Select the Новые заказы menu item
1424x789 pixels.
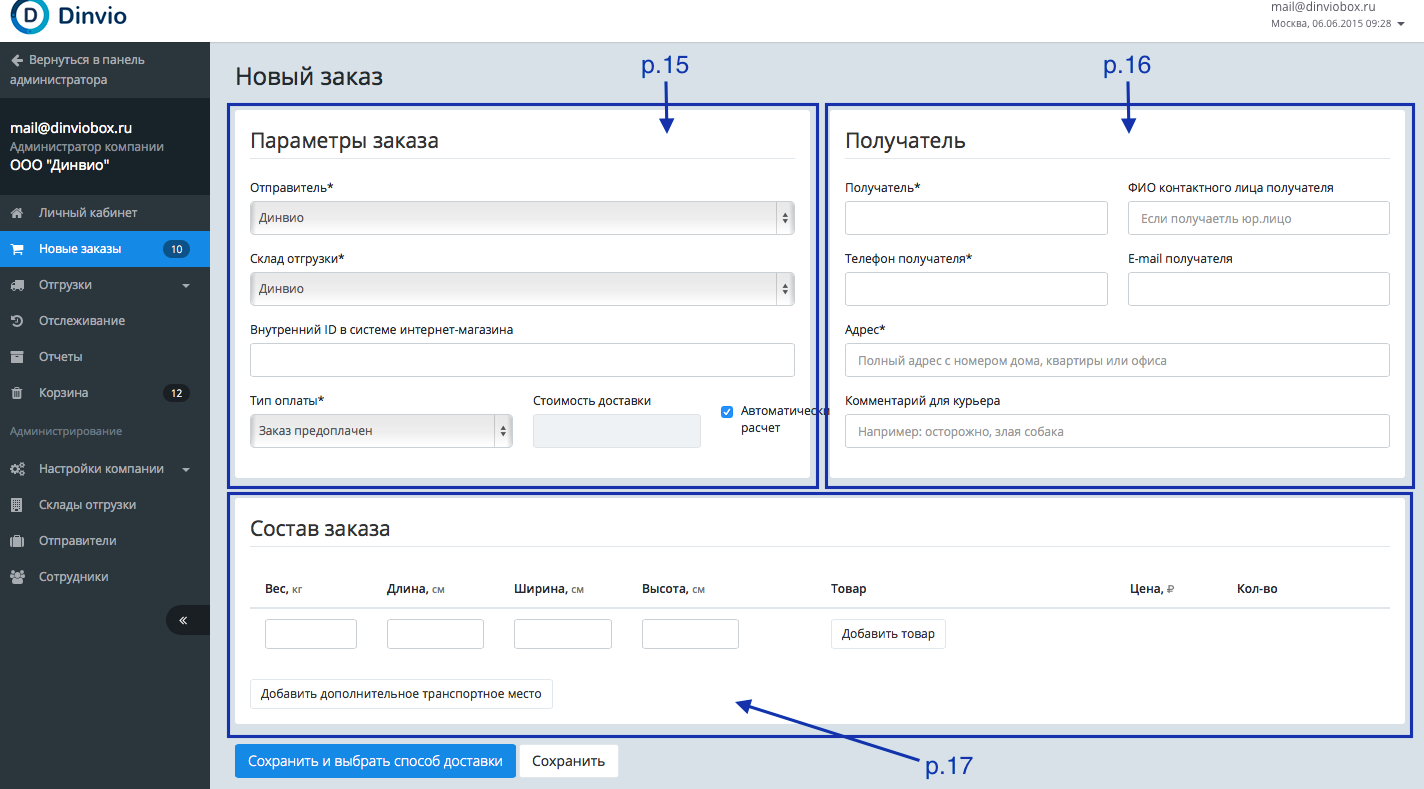[105, 249]
